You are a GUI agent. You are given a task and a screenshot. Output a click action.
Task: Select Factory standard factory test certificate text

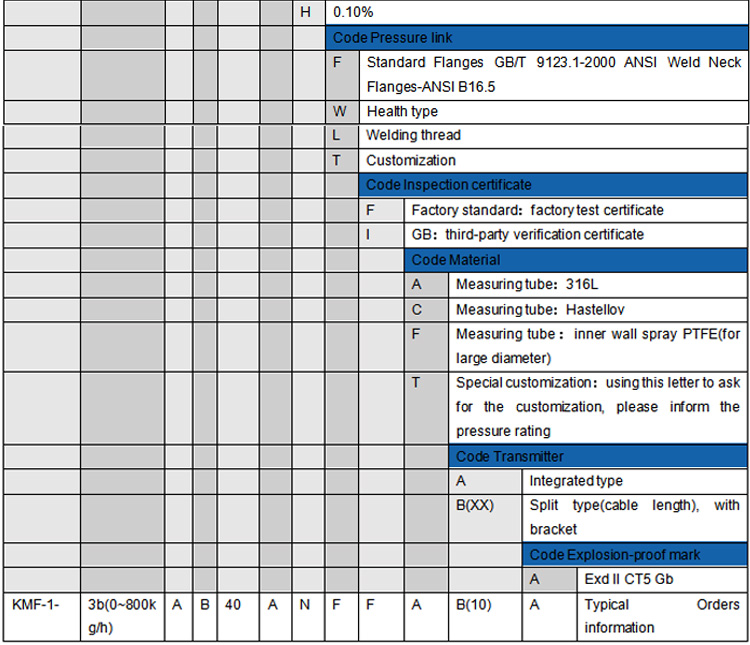pyautogui.click(x=537, y=210)
